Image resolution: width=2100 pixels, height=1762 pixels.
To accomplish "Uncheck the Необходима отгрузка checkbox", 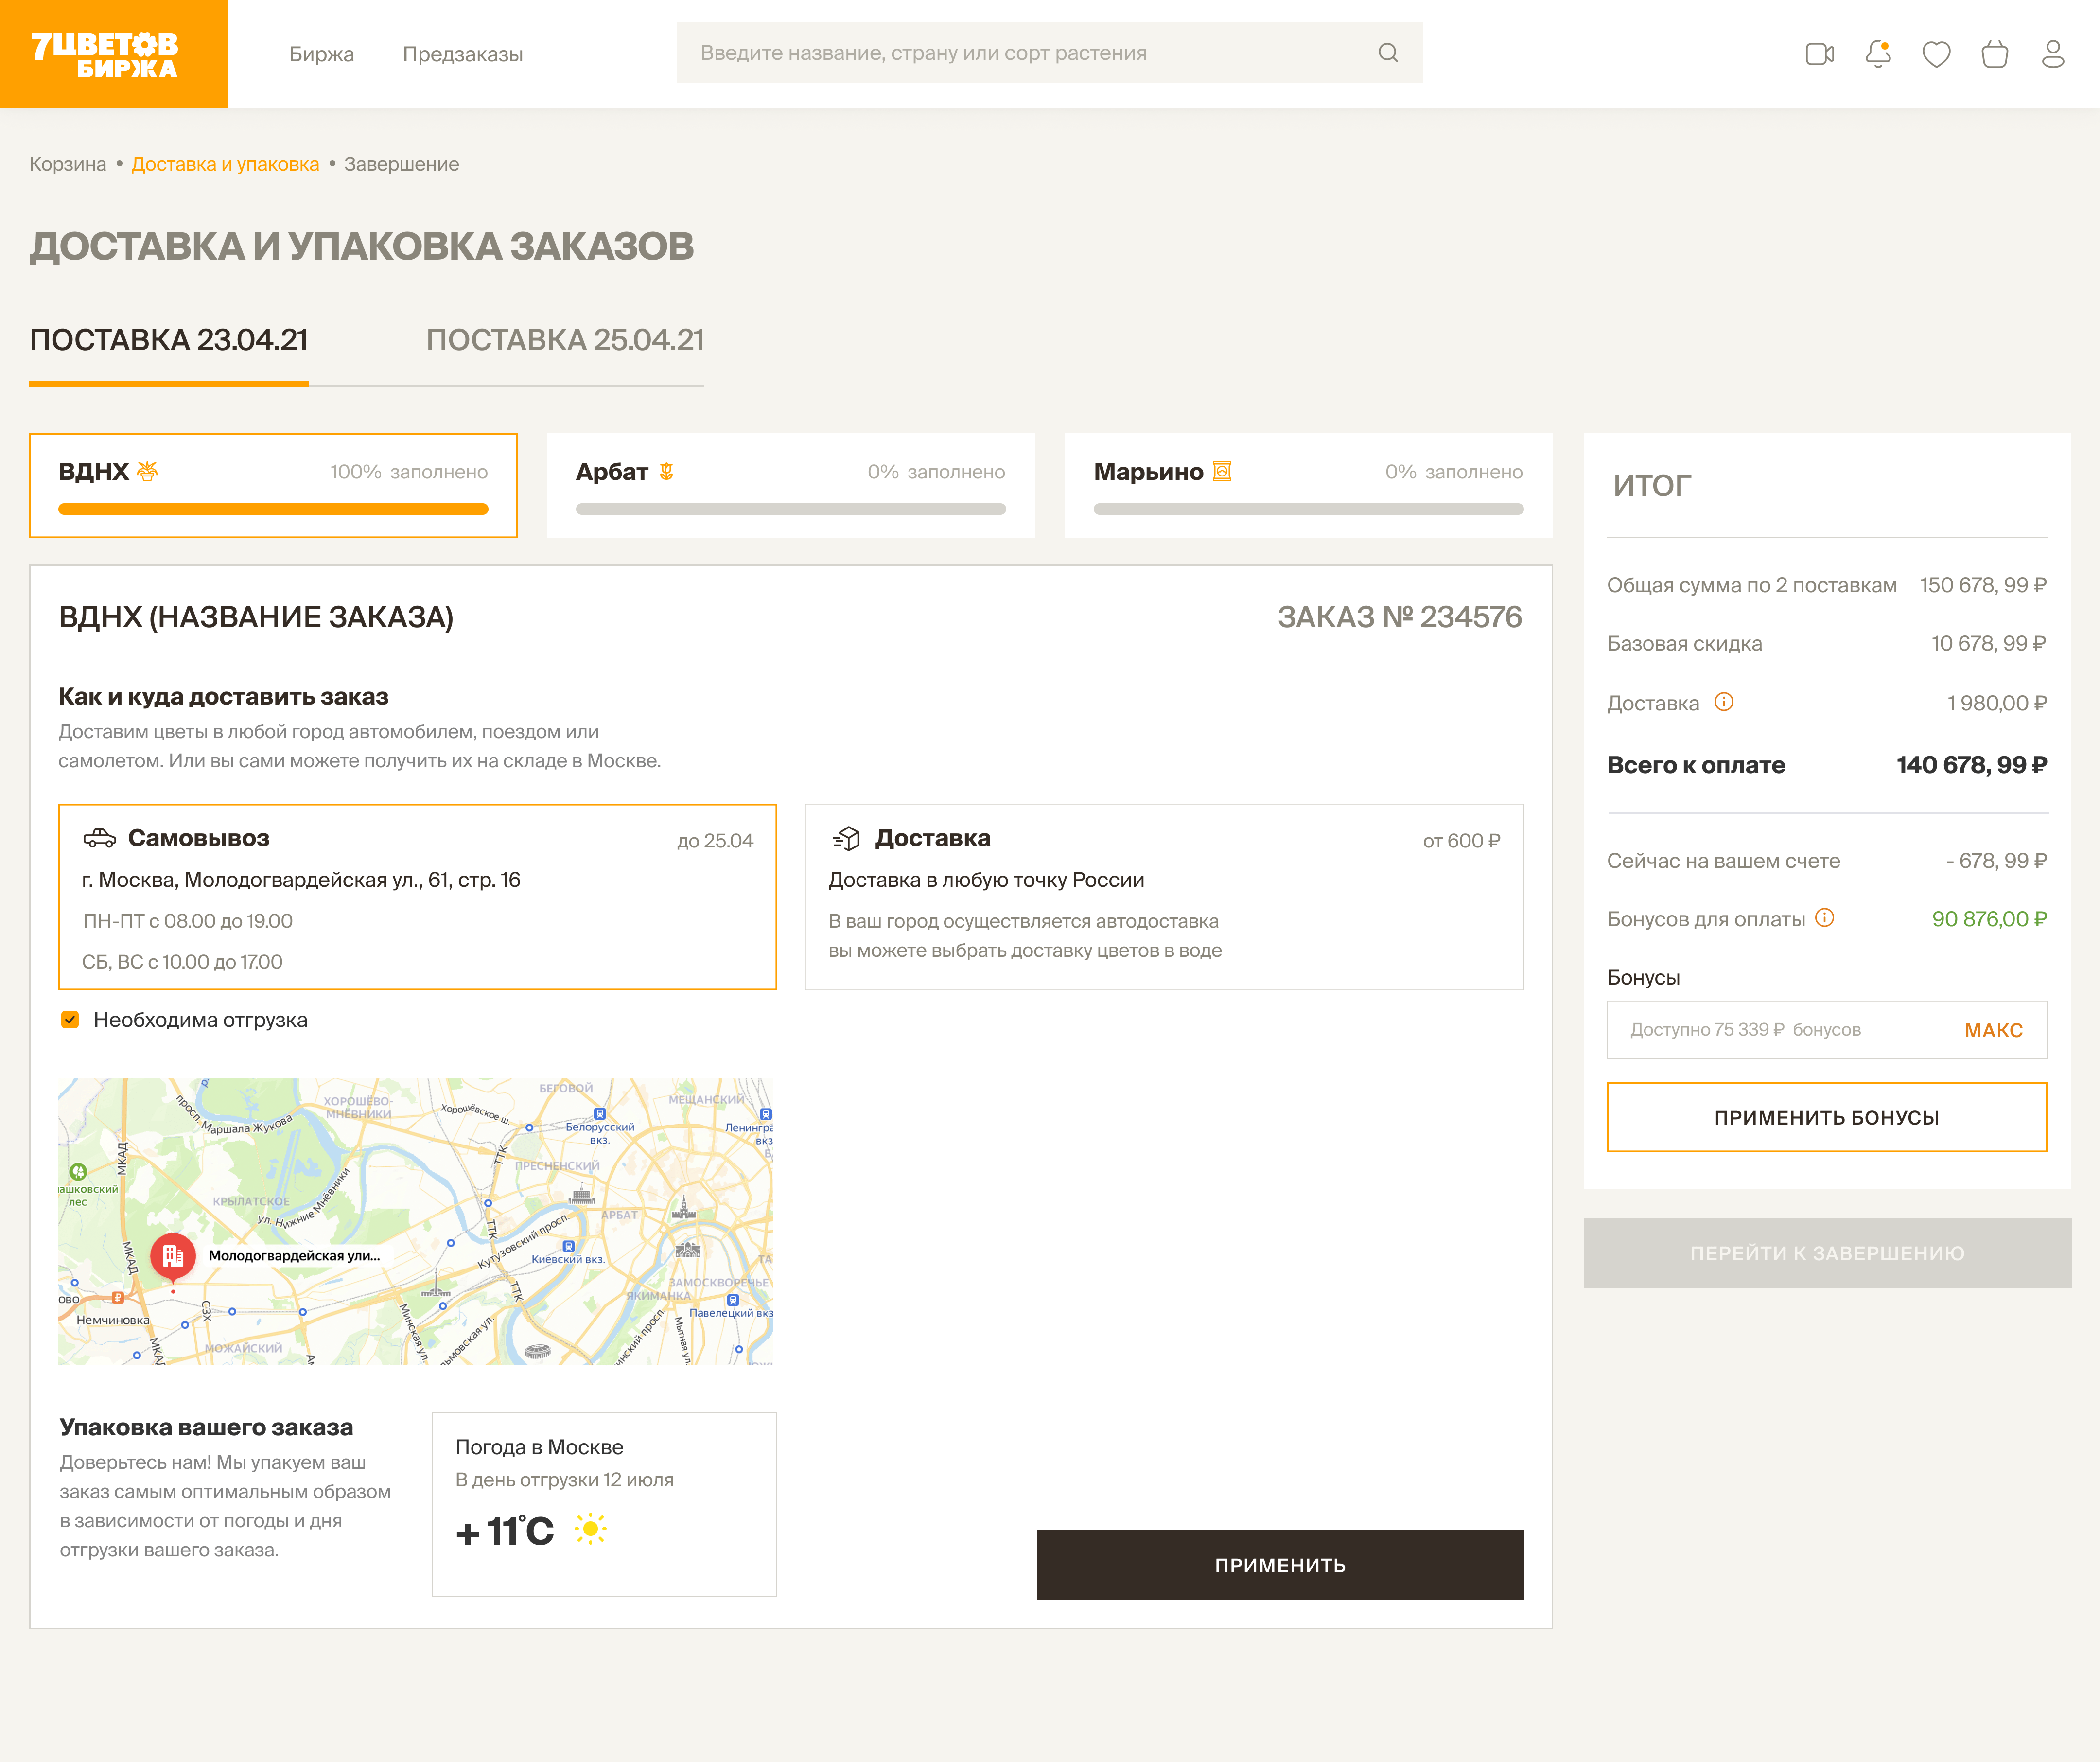I will pos(70,1020).
